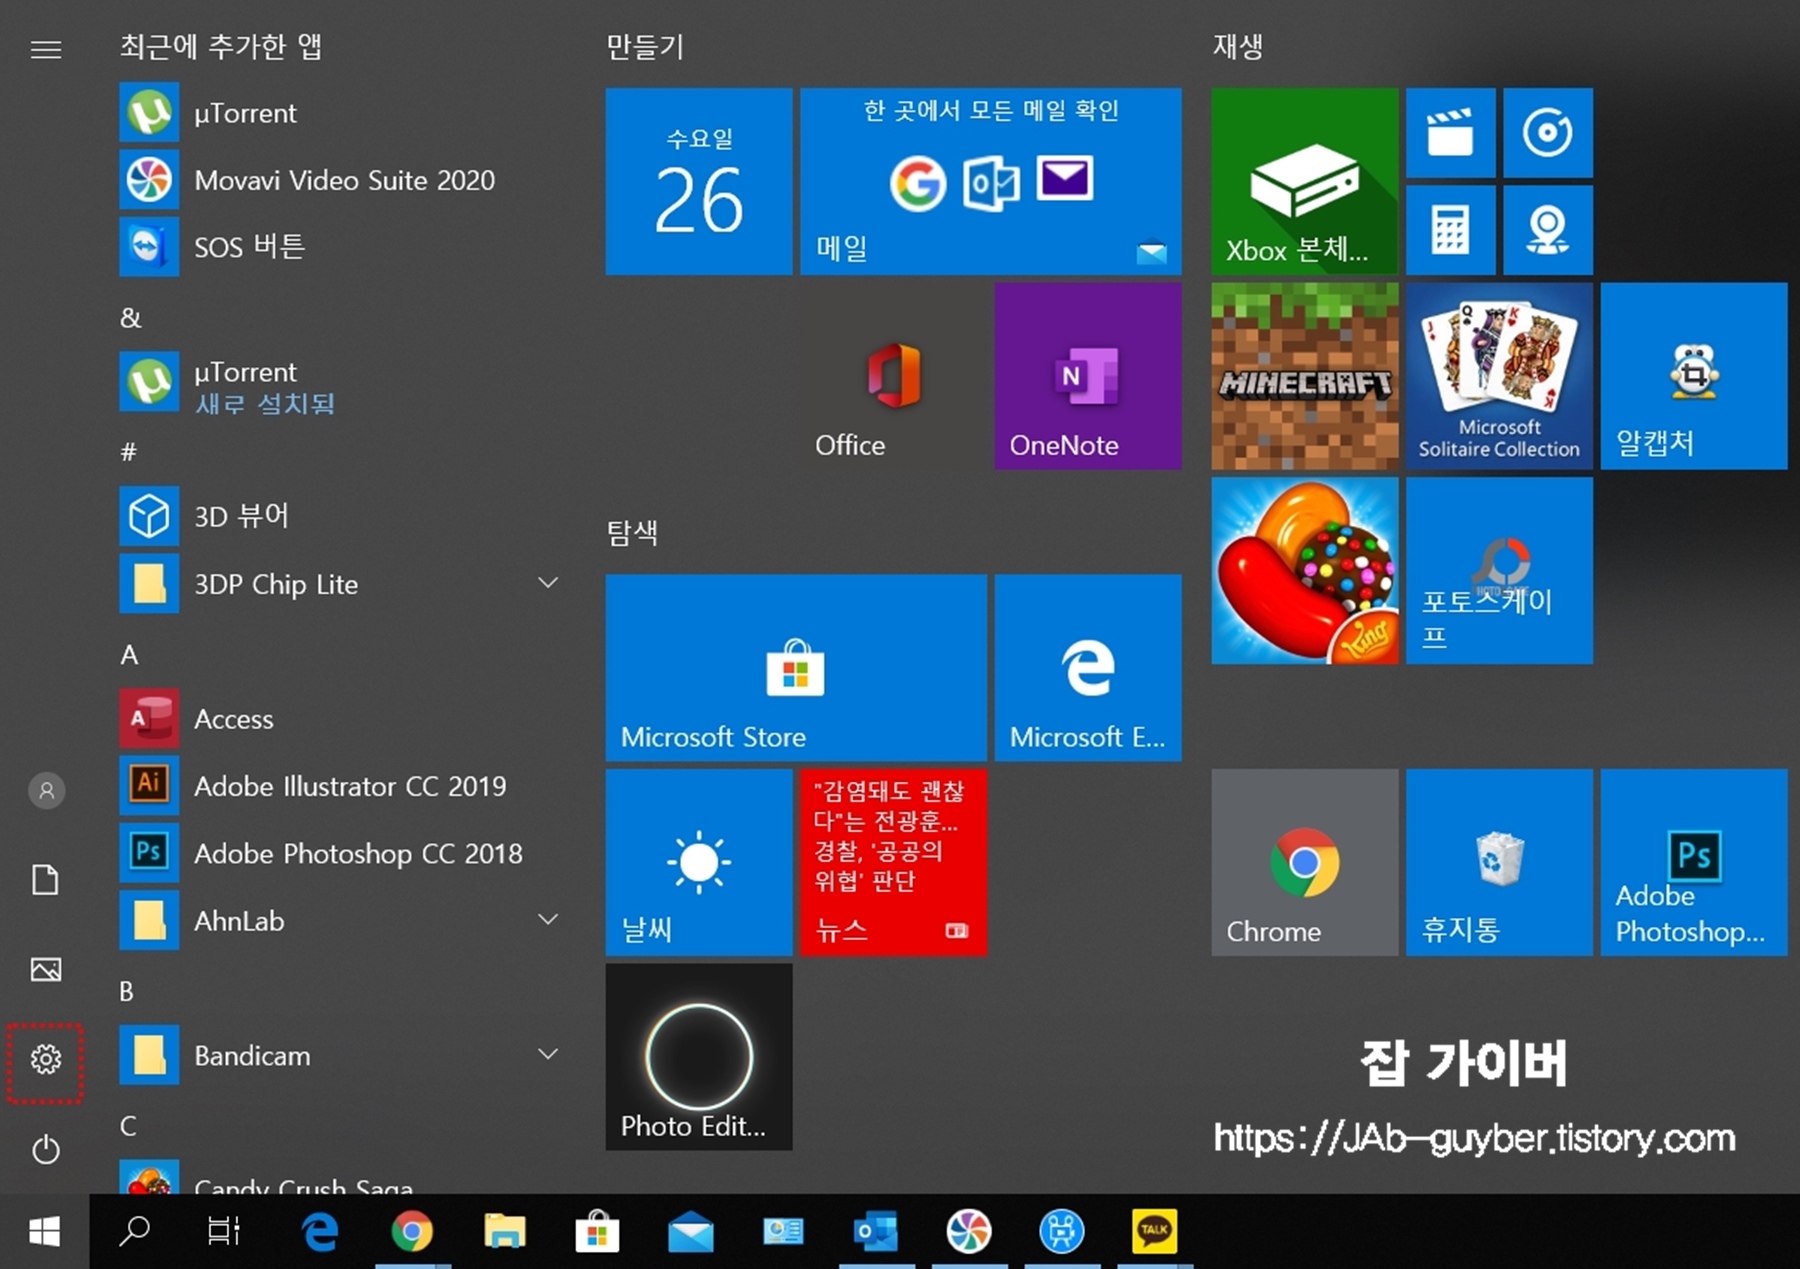Launch Access from the app list
This screenshot has width=1800, height=1269.
[340, 719]
